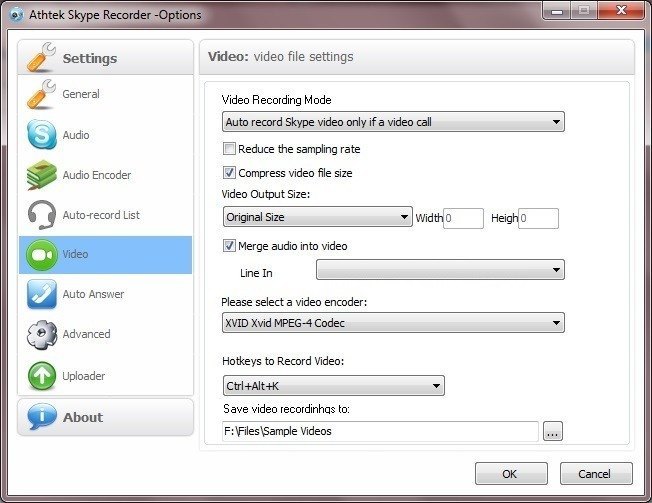Click the Settings panel header
This screenshot has height=503, width=652.
coord(106,58)
